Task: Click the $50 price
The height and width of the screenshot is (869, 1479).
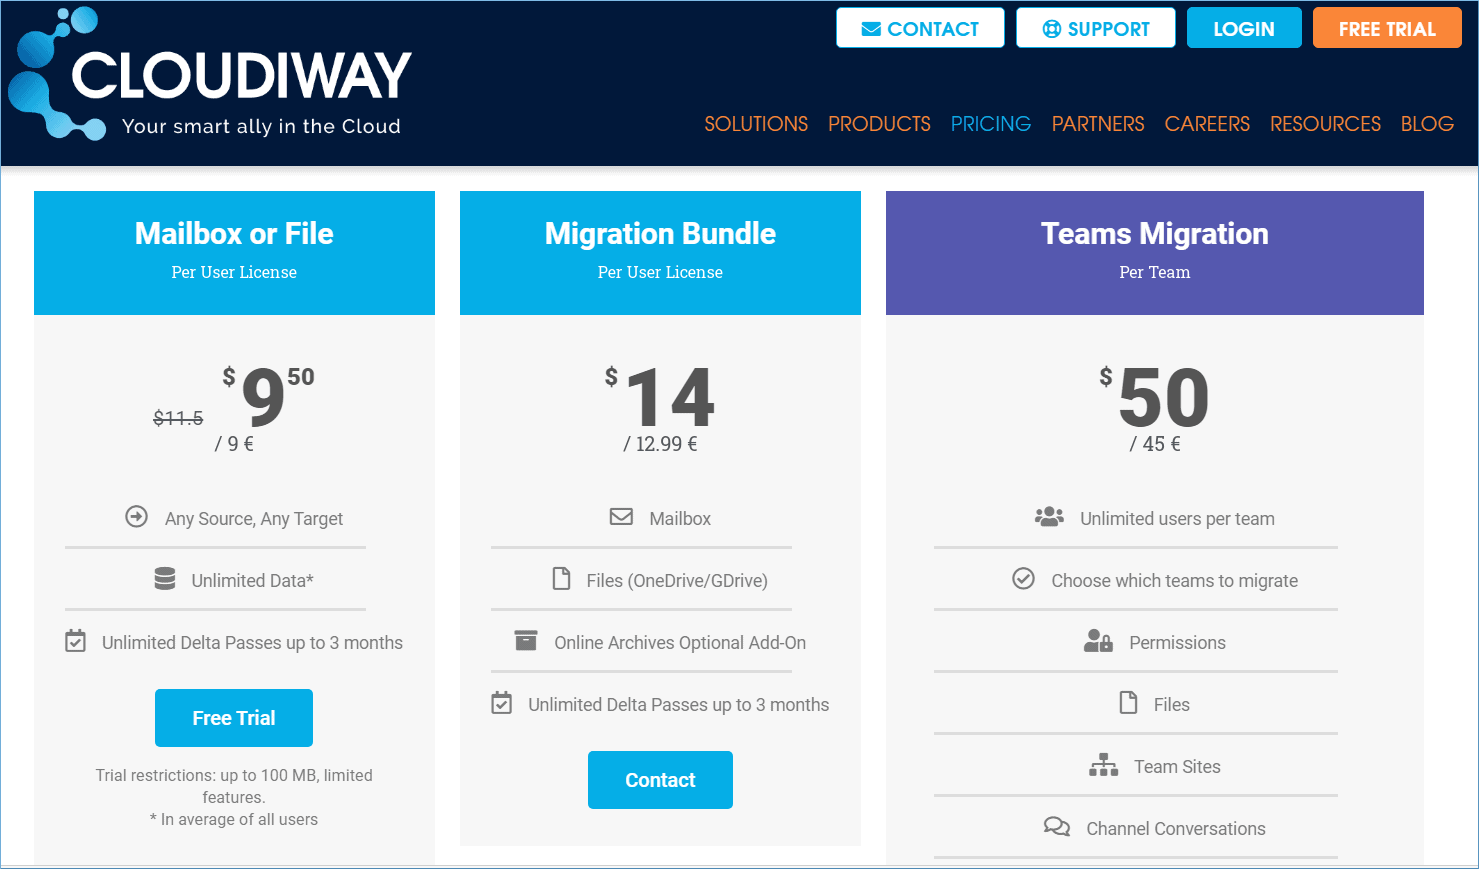Action: coord(1155,395)
